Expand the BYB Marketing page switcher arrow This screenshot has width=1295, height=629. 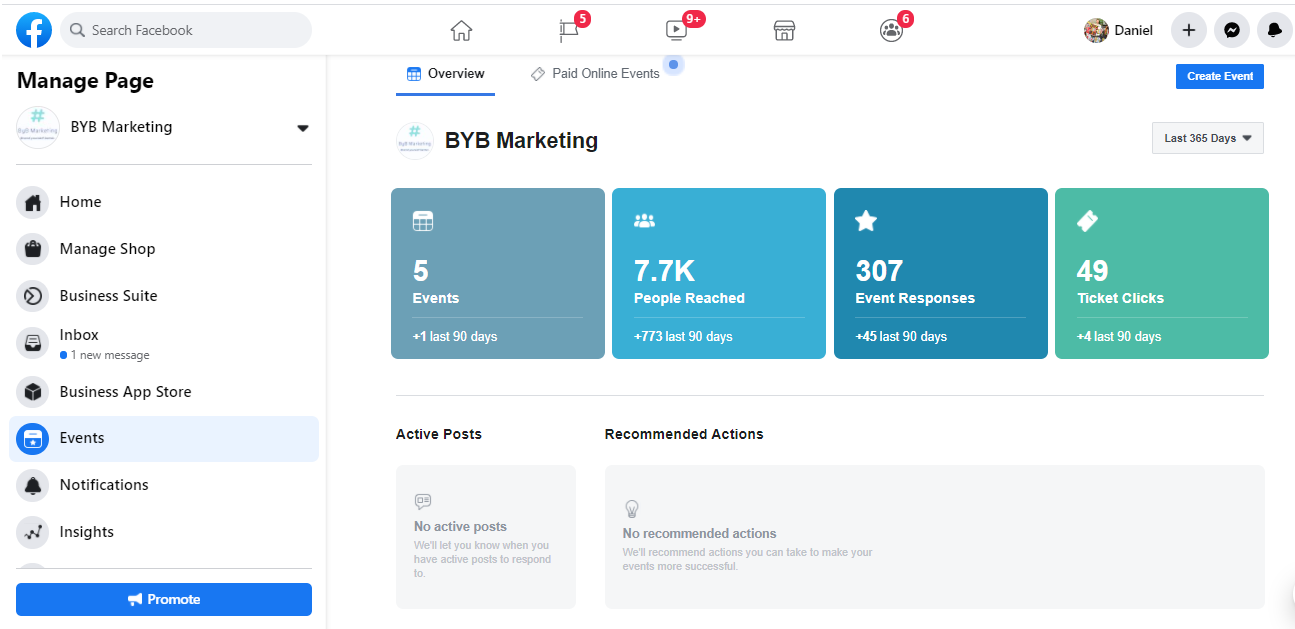303,128
